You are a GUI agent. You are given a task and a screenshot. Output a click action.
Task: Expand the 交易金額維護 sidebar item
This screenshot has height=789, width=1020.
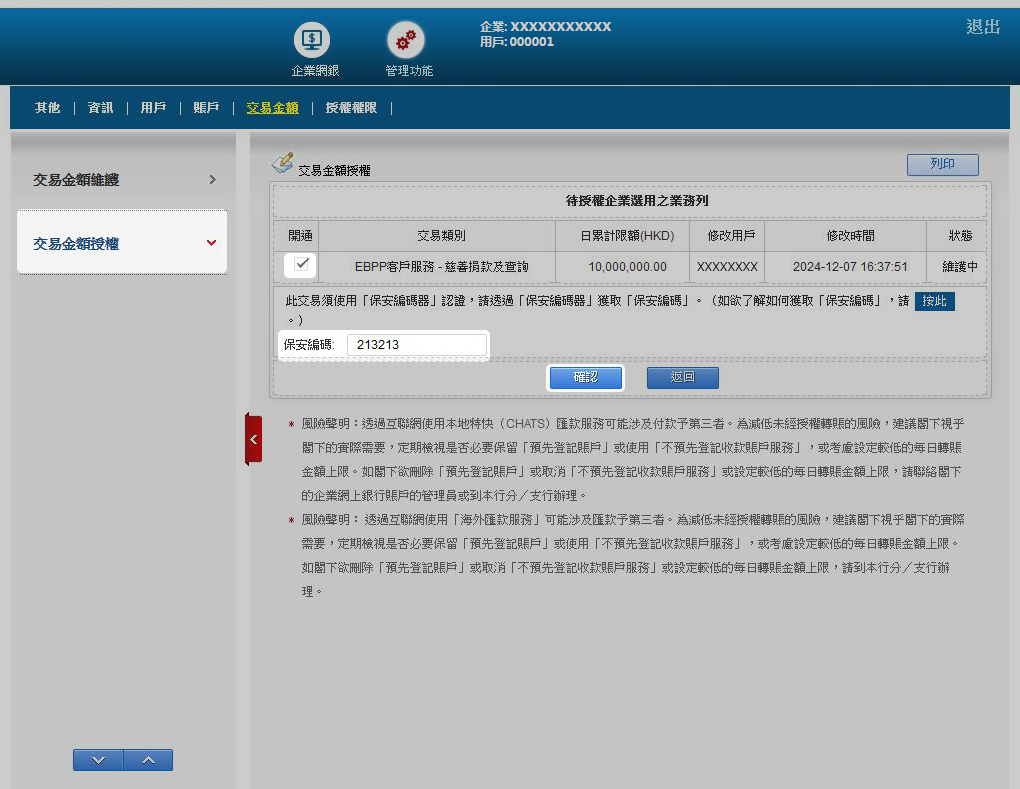122,180
